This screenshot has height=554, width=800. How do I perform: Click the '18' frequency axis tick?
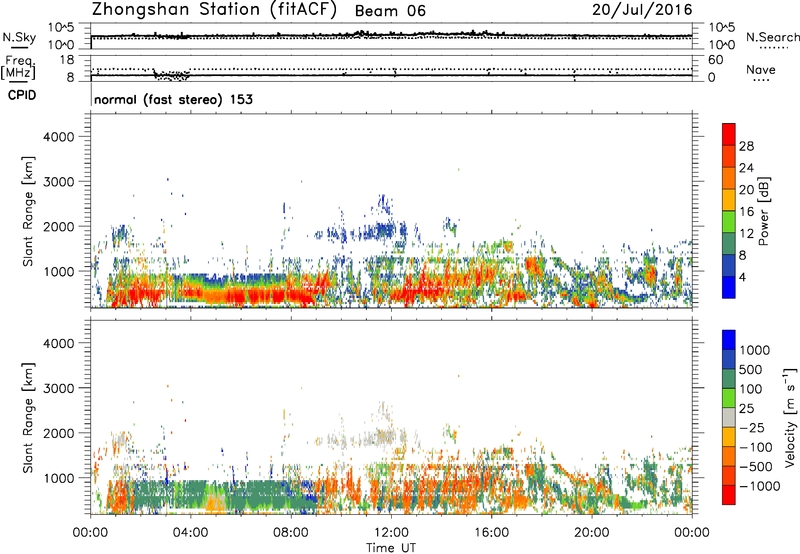[67, 60]
